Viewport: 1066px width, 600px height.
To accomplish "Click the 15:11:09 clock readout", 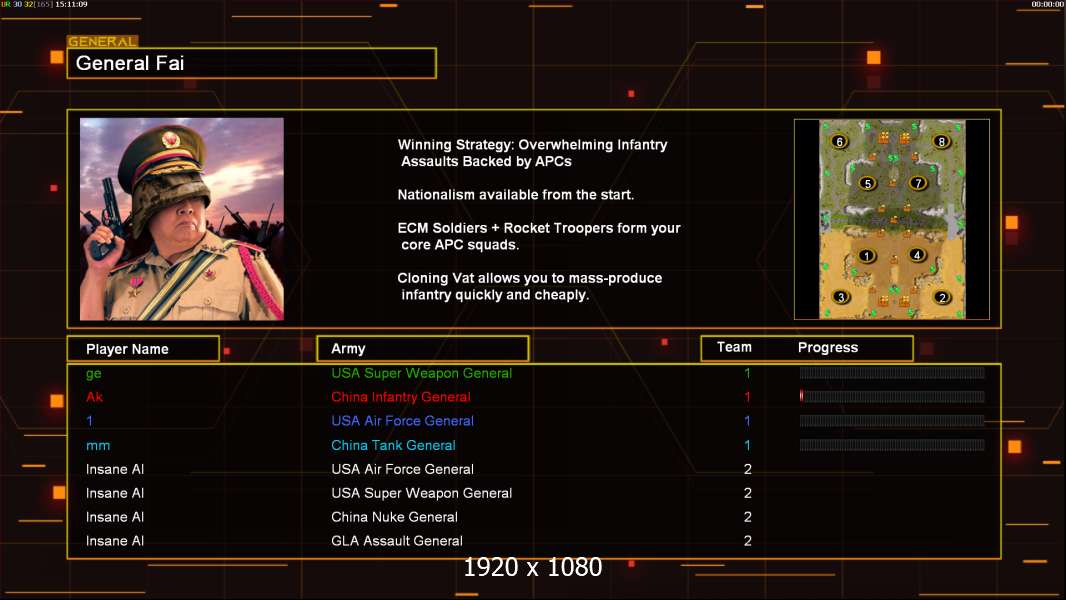I will (71, 4).
